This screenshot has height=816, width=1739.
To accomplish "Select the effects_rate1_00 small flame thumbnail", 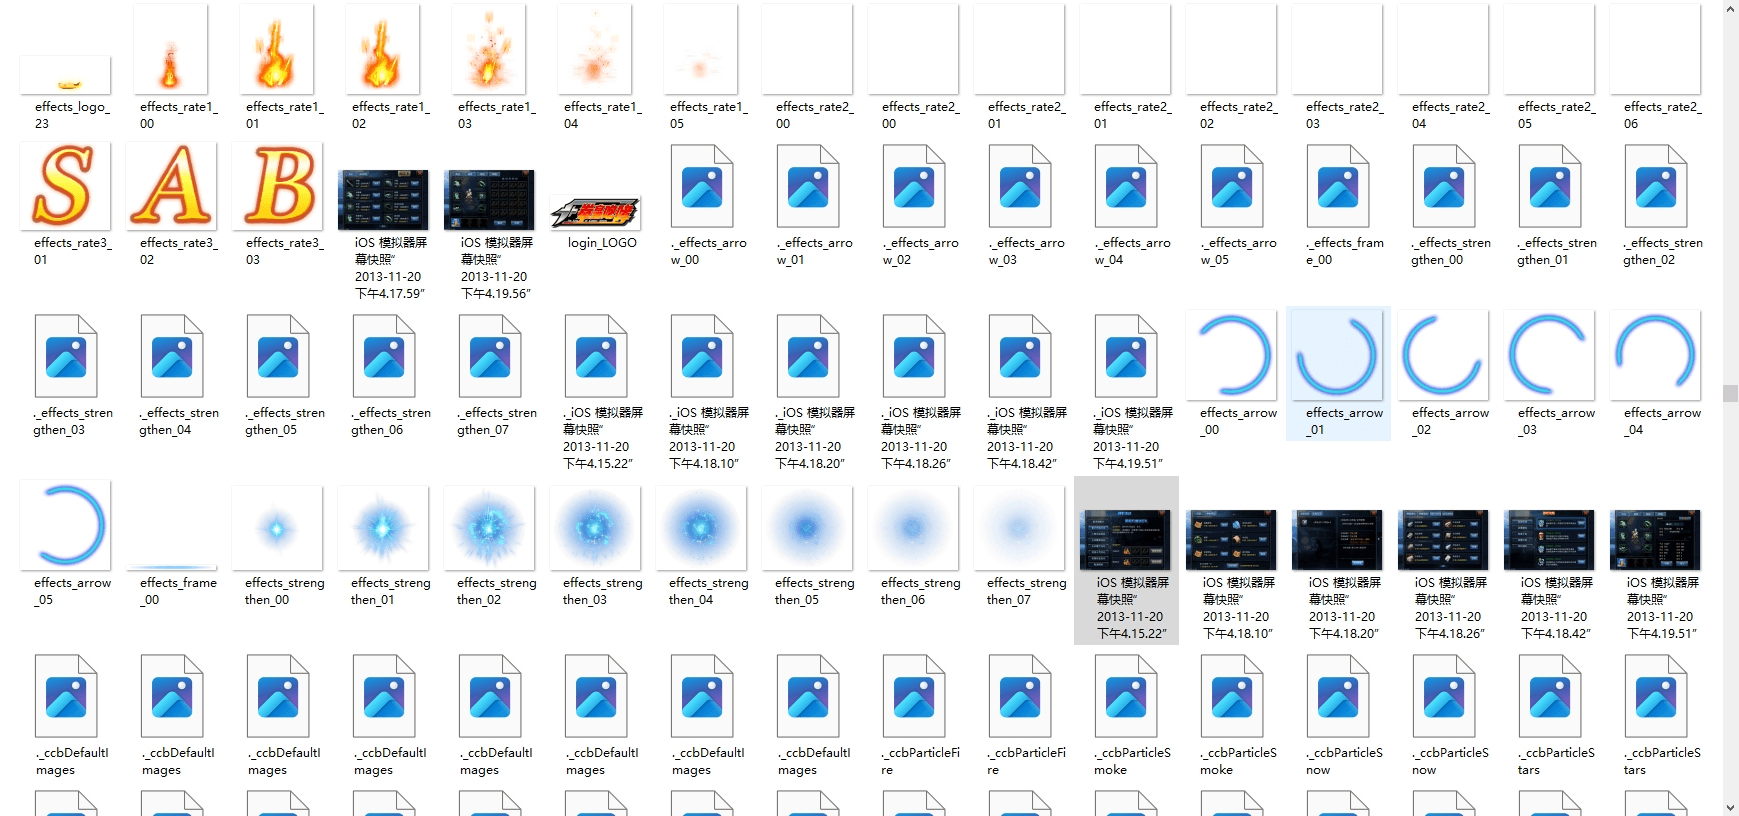I will (171, 49).
